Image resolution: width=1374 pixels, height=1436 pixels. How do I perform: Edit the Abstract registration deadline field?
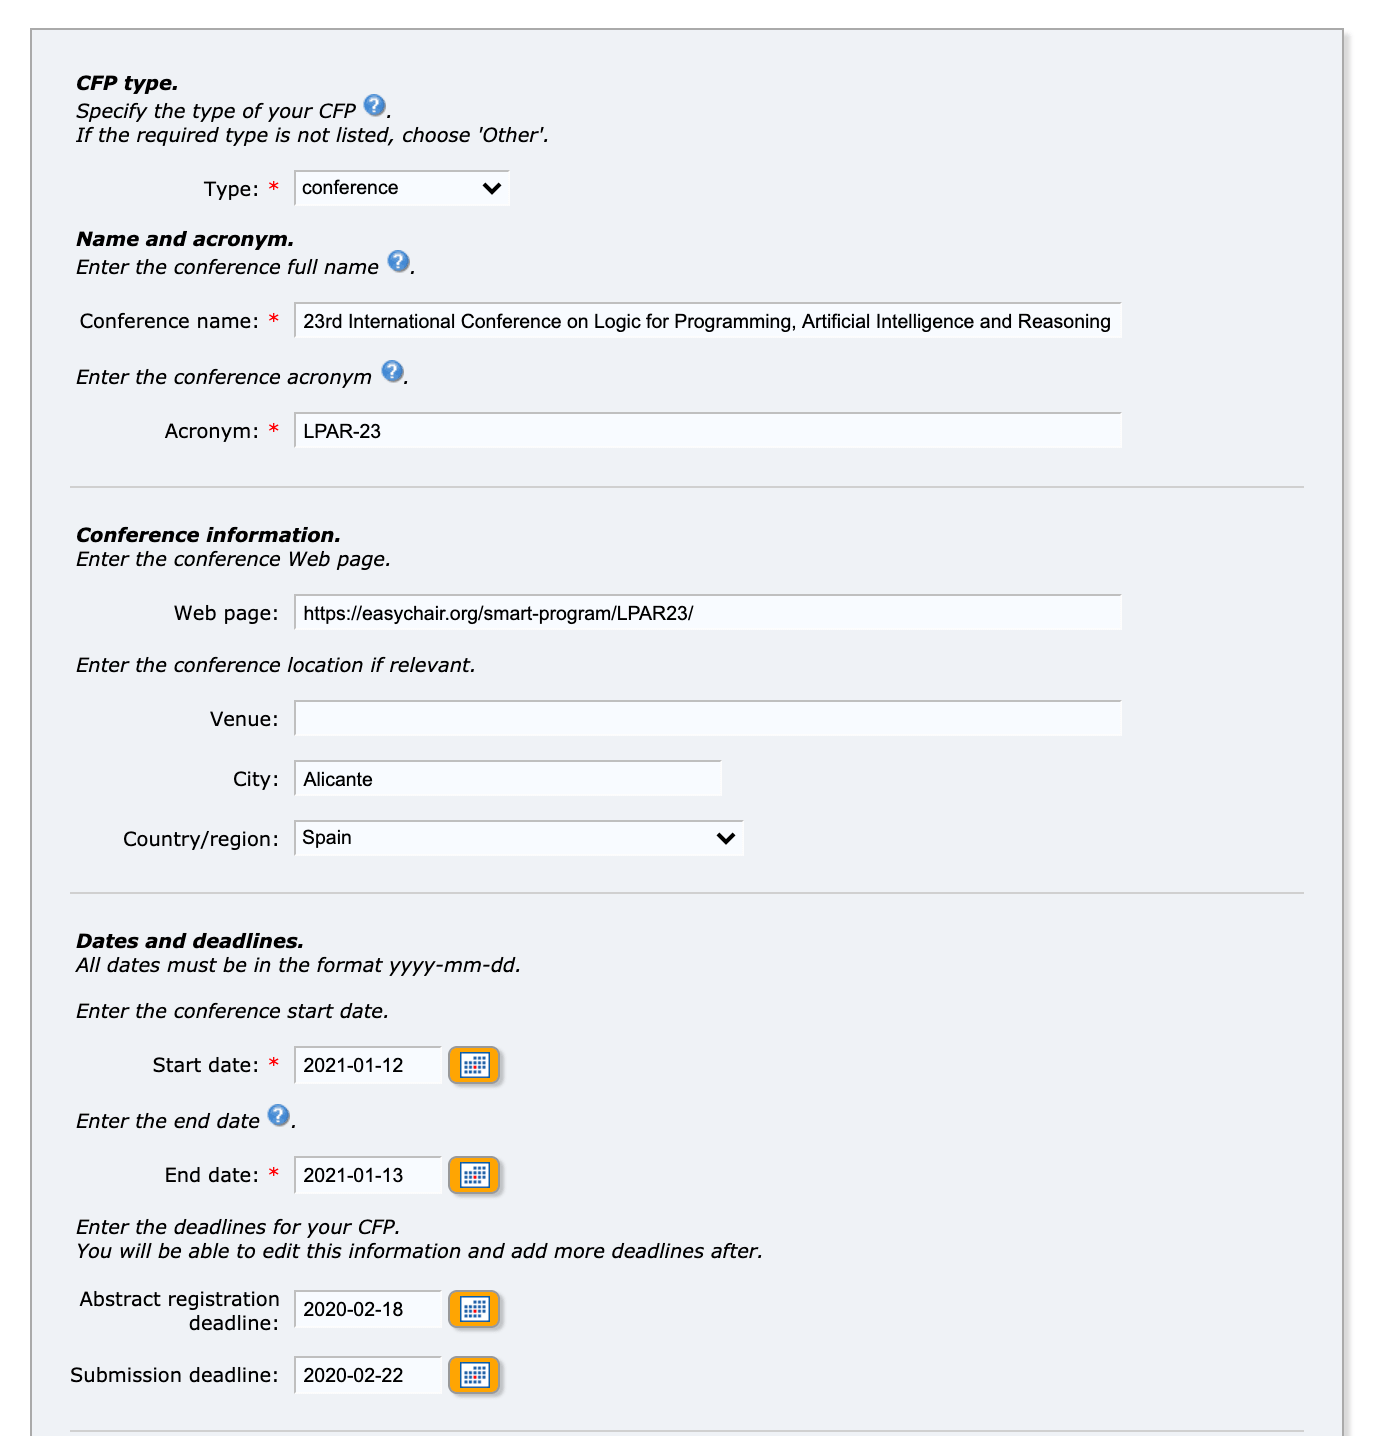click(367, 1309)
